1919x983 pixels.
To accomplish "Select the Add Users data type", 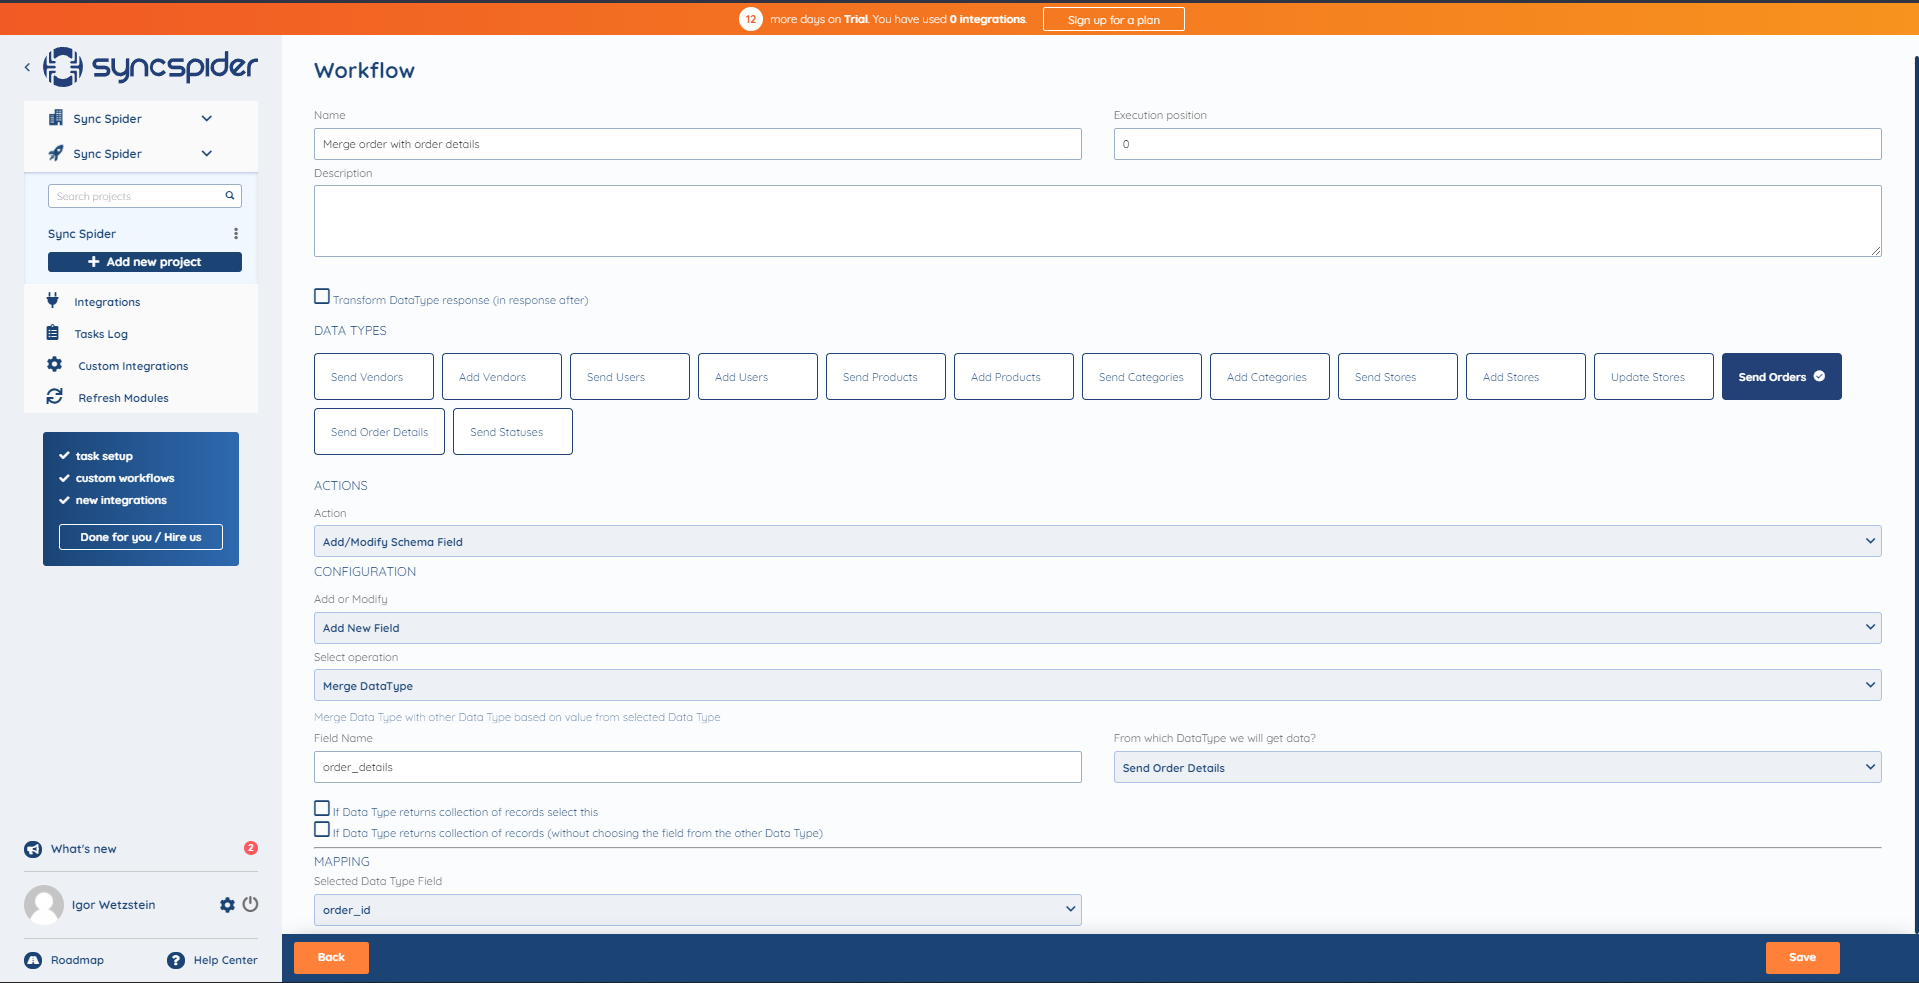I will coord(758,377).
